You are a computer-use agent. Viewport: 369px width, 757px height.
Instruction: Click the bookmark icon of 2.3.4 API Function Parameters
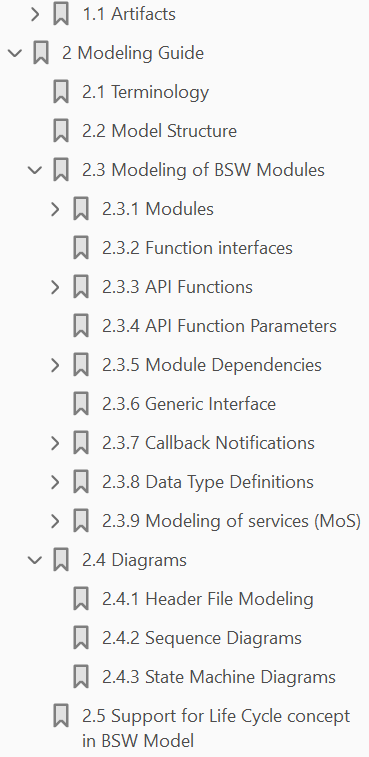click(81, 326)
